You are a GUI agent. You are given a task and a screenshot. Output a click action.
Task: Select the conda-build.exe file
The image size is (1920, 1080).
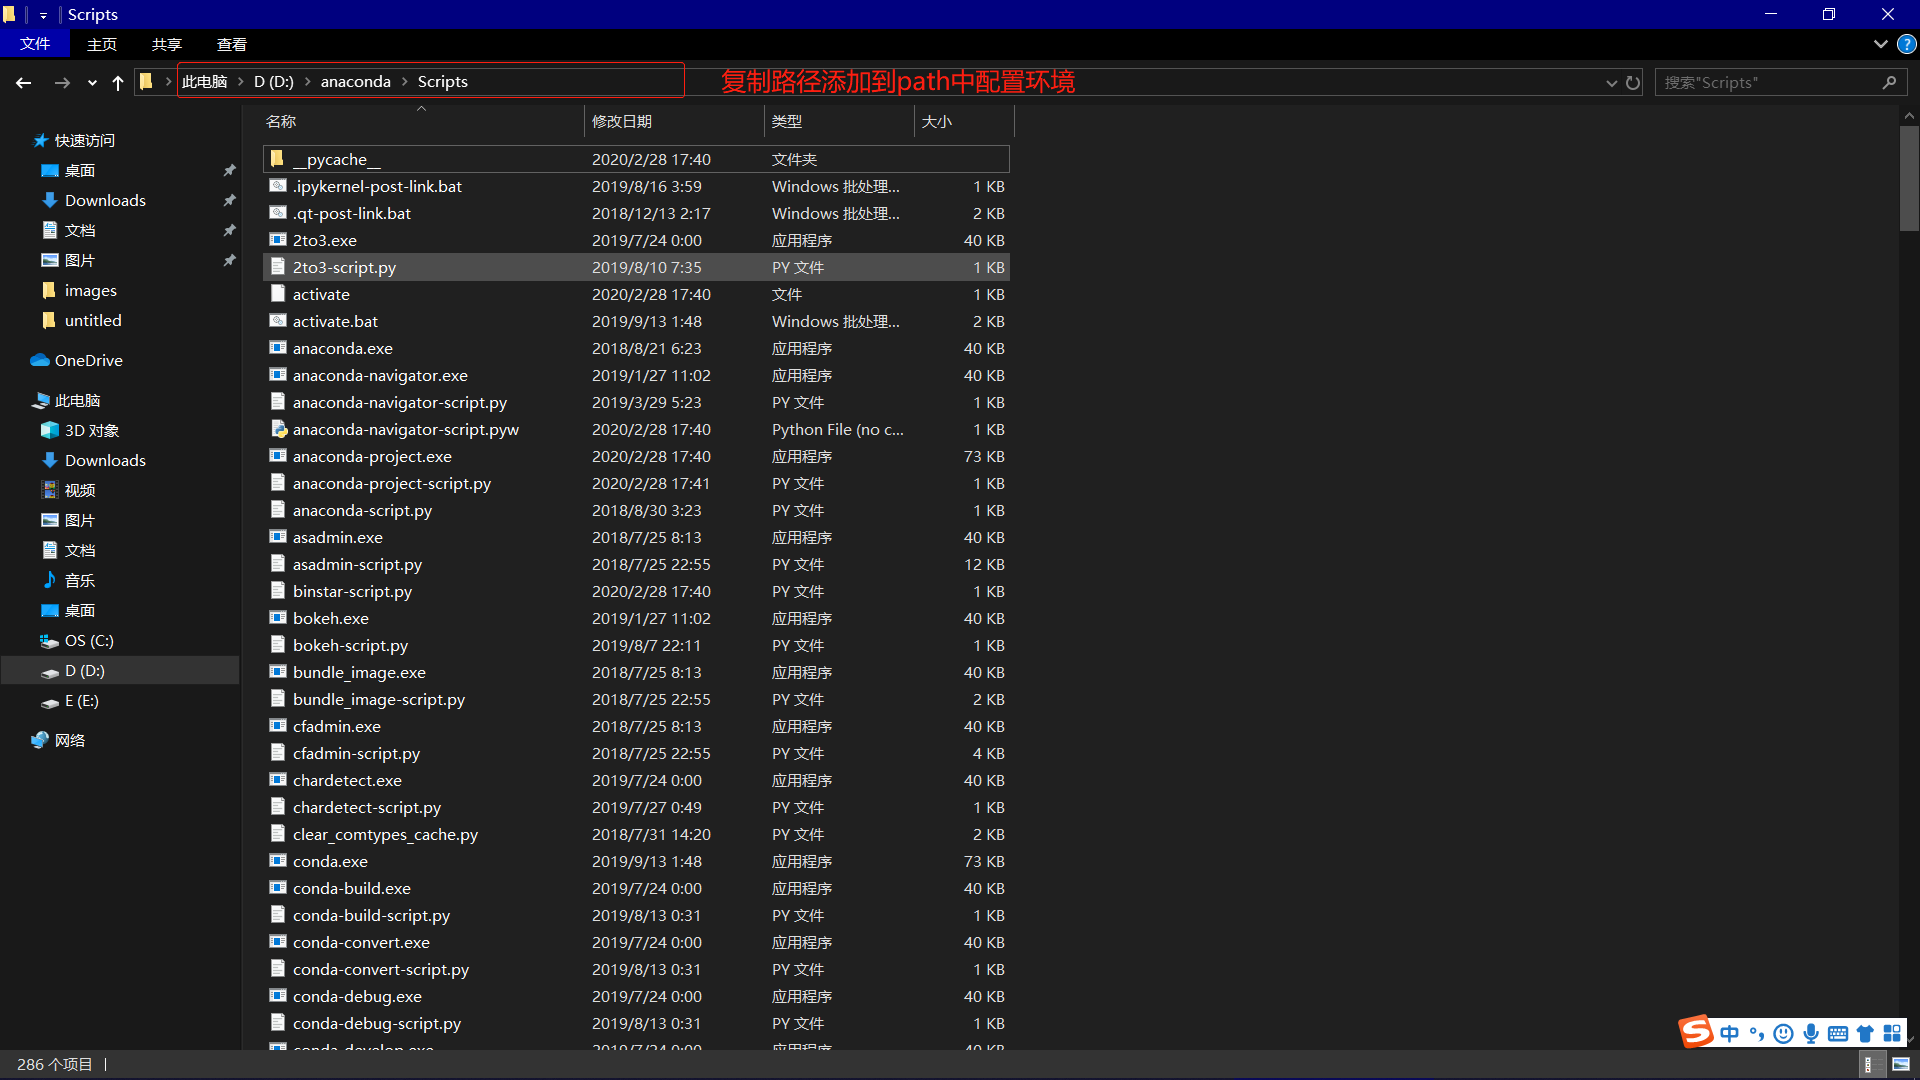pyautogui.click(x=636, y=888)
